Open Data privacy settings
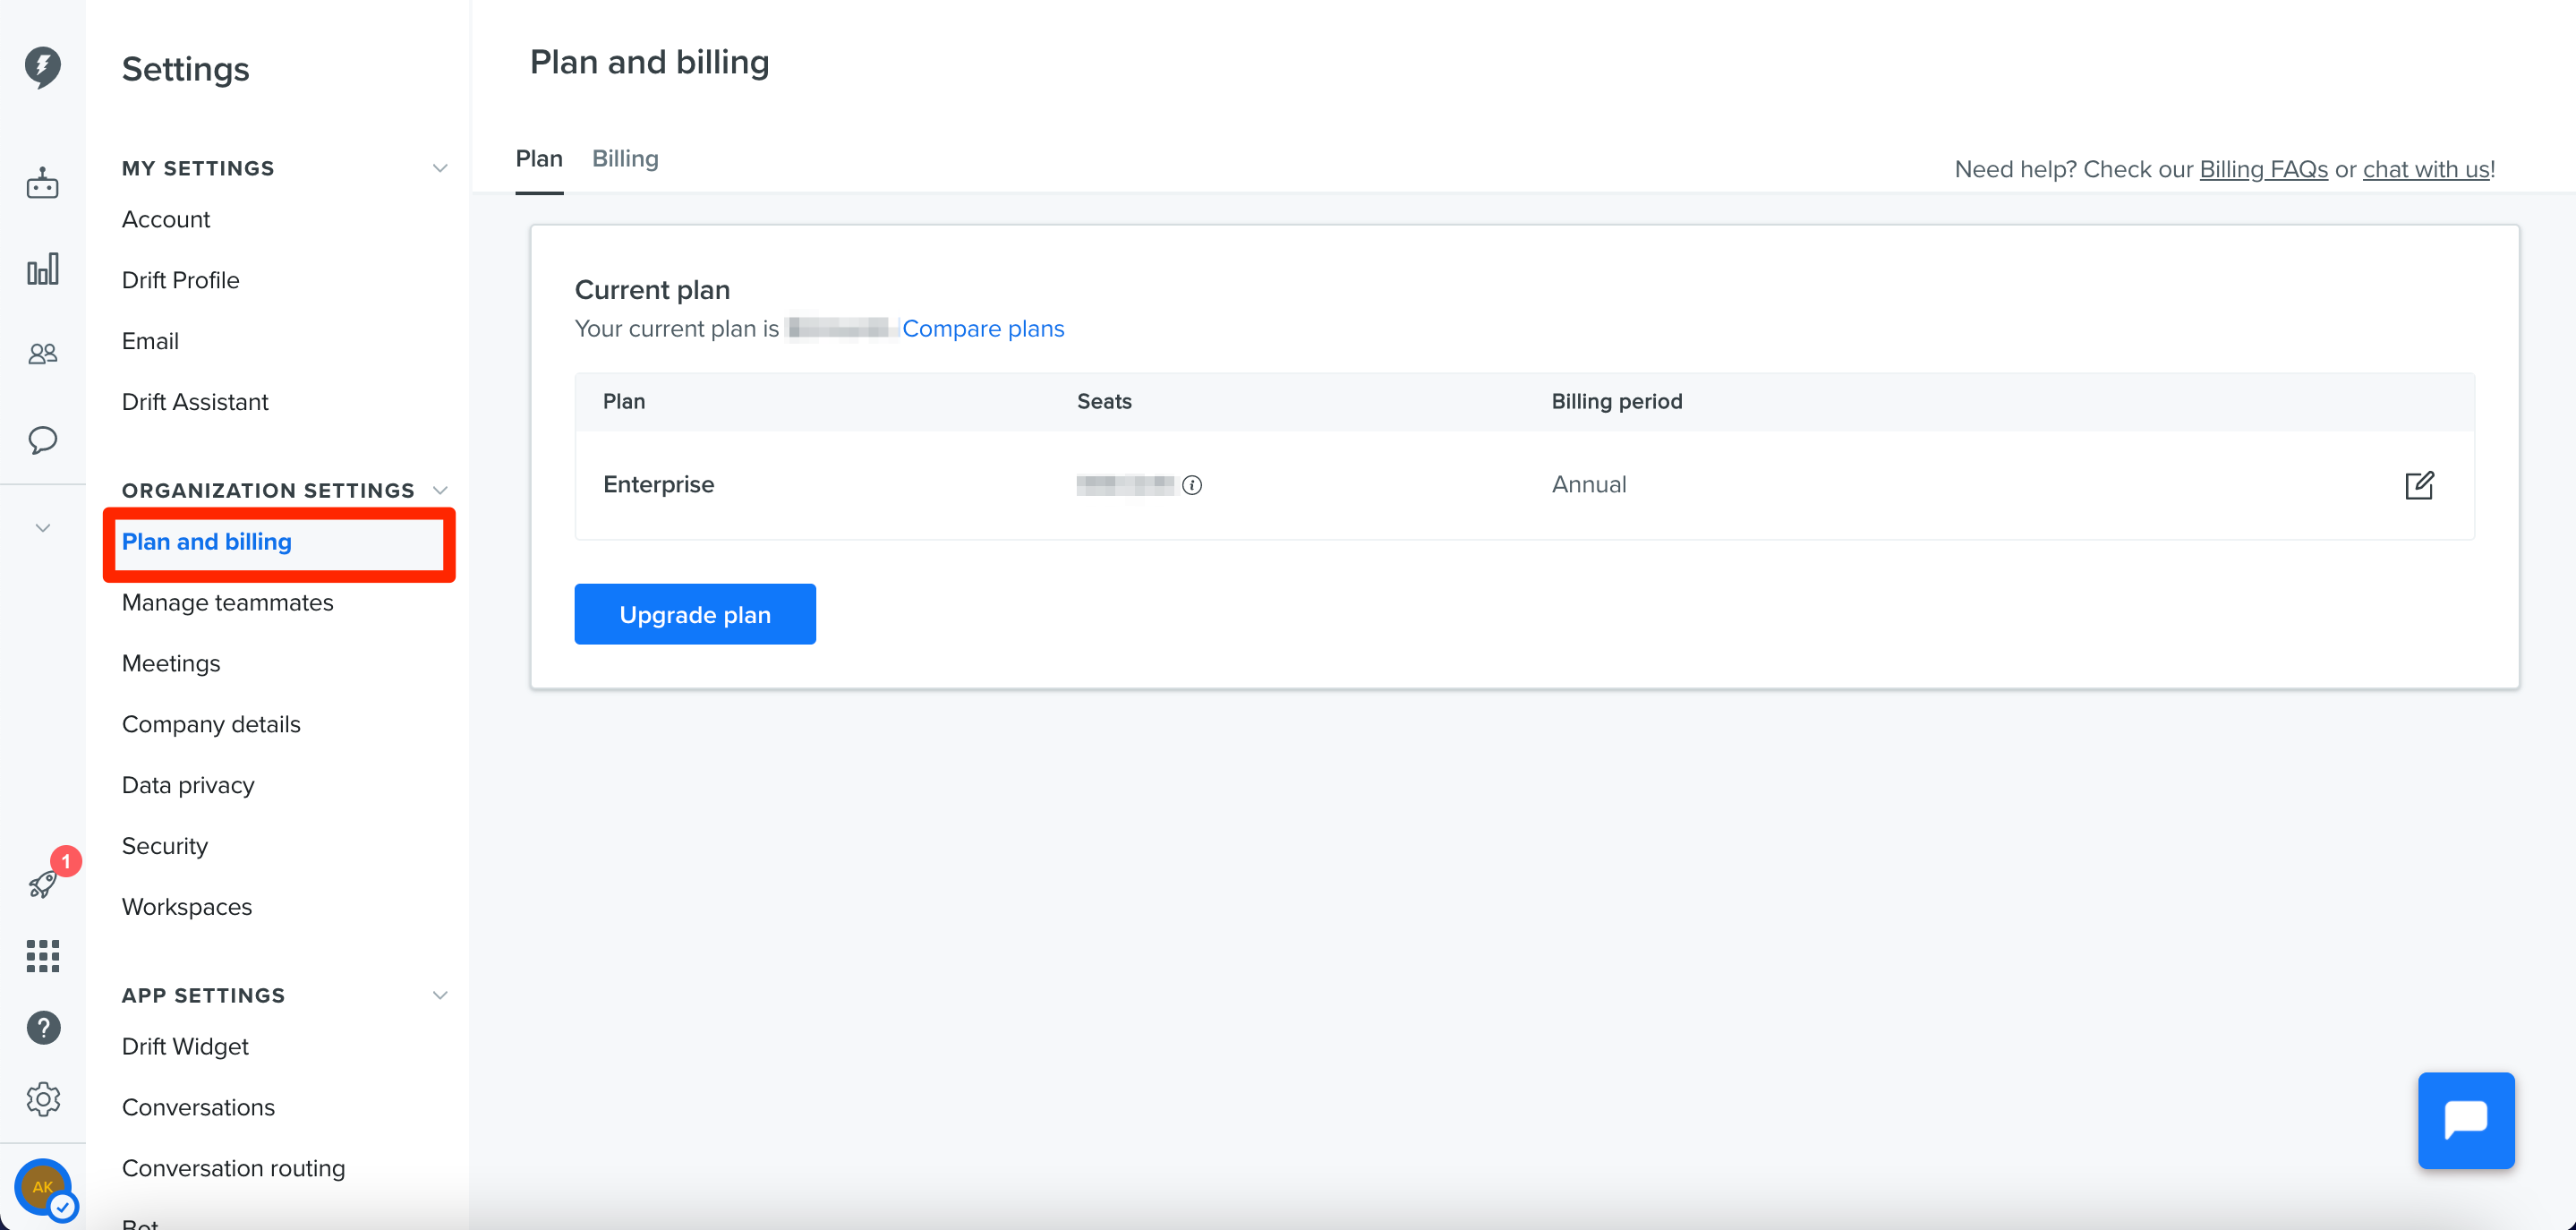Screen dimensions: 2576x1230 click(188, 785)
